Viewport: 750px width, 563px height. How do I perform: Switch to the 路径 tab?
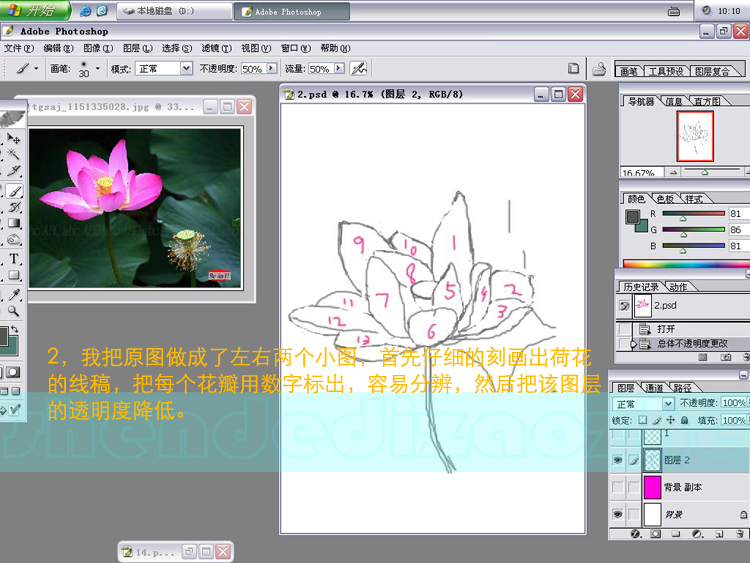tap(683, 387)
